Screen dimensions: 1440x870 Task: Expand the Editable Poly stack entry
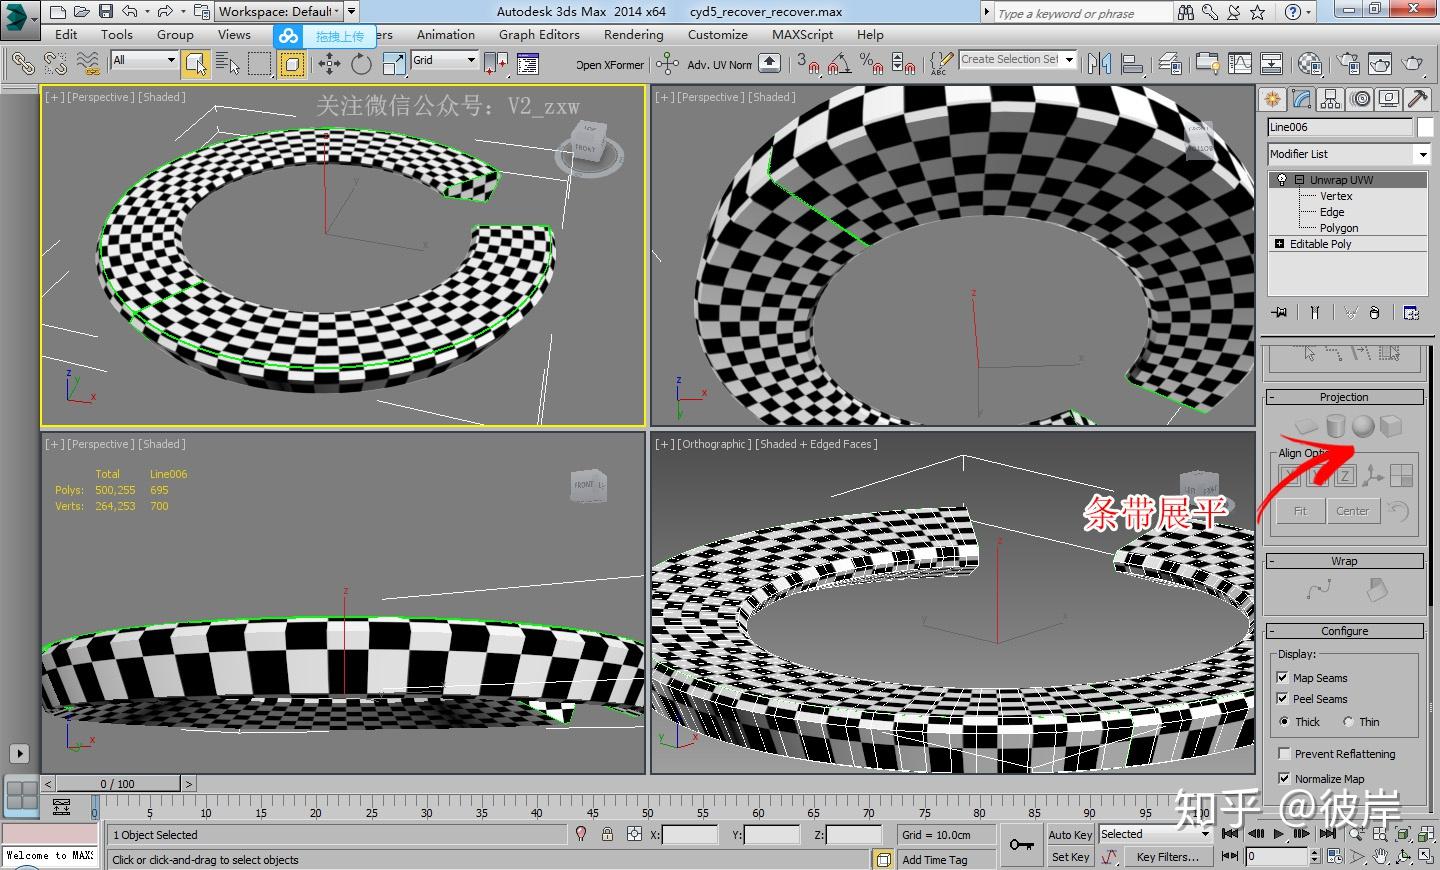click(1279, 244)
